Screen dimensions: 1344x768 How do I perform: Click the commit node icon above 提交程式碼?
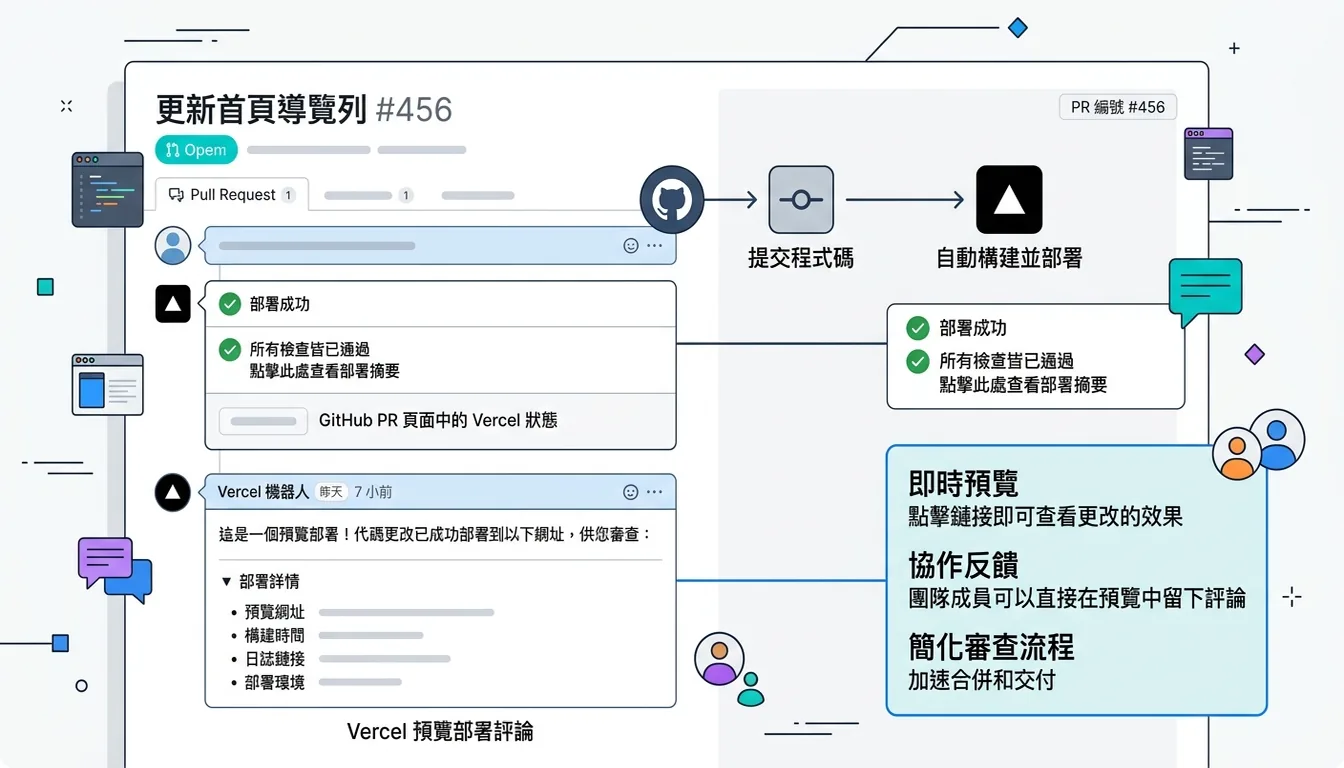point(801,200)
